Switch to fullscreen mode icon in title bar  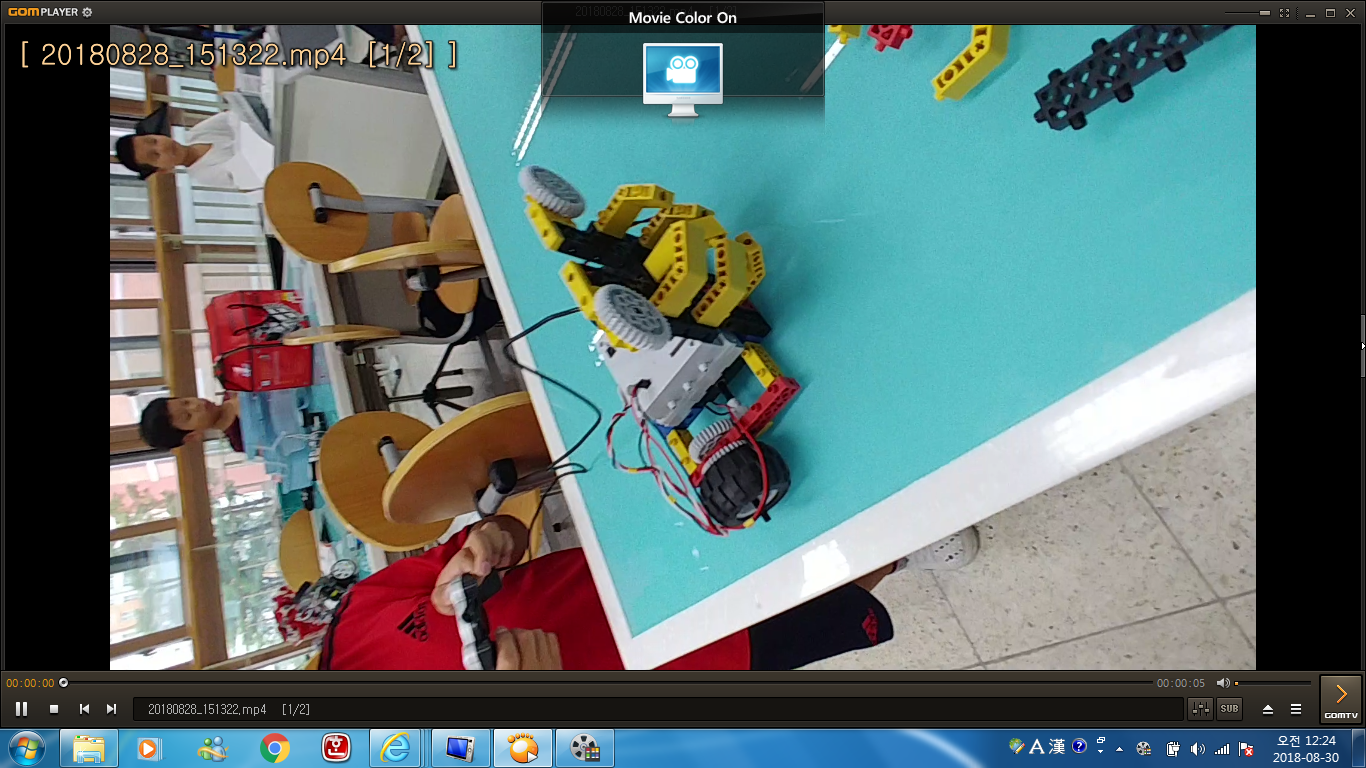coord(1285,13)
